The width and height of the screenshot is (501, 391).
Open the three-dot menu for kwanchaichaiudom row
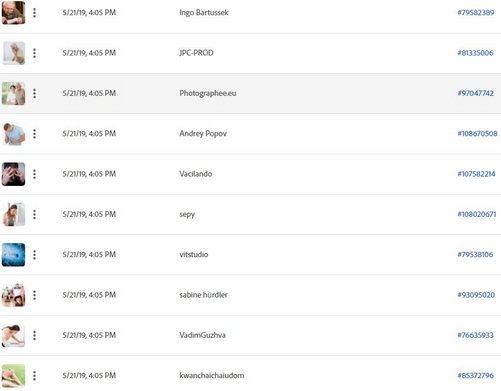[x=34, y=376]
